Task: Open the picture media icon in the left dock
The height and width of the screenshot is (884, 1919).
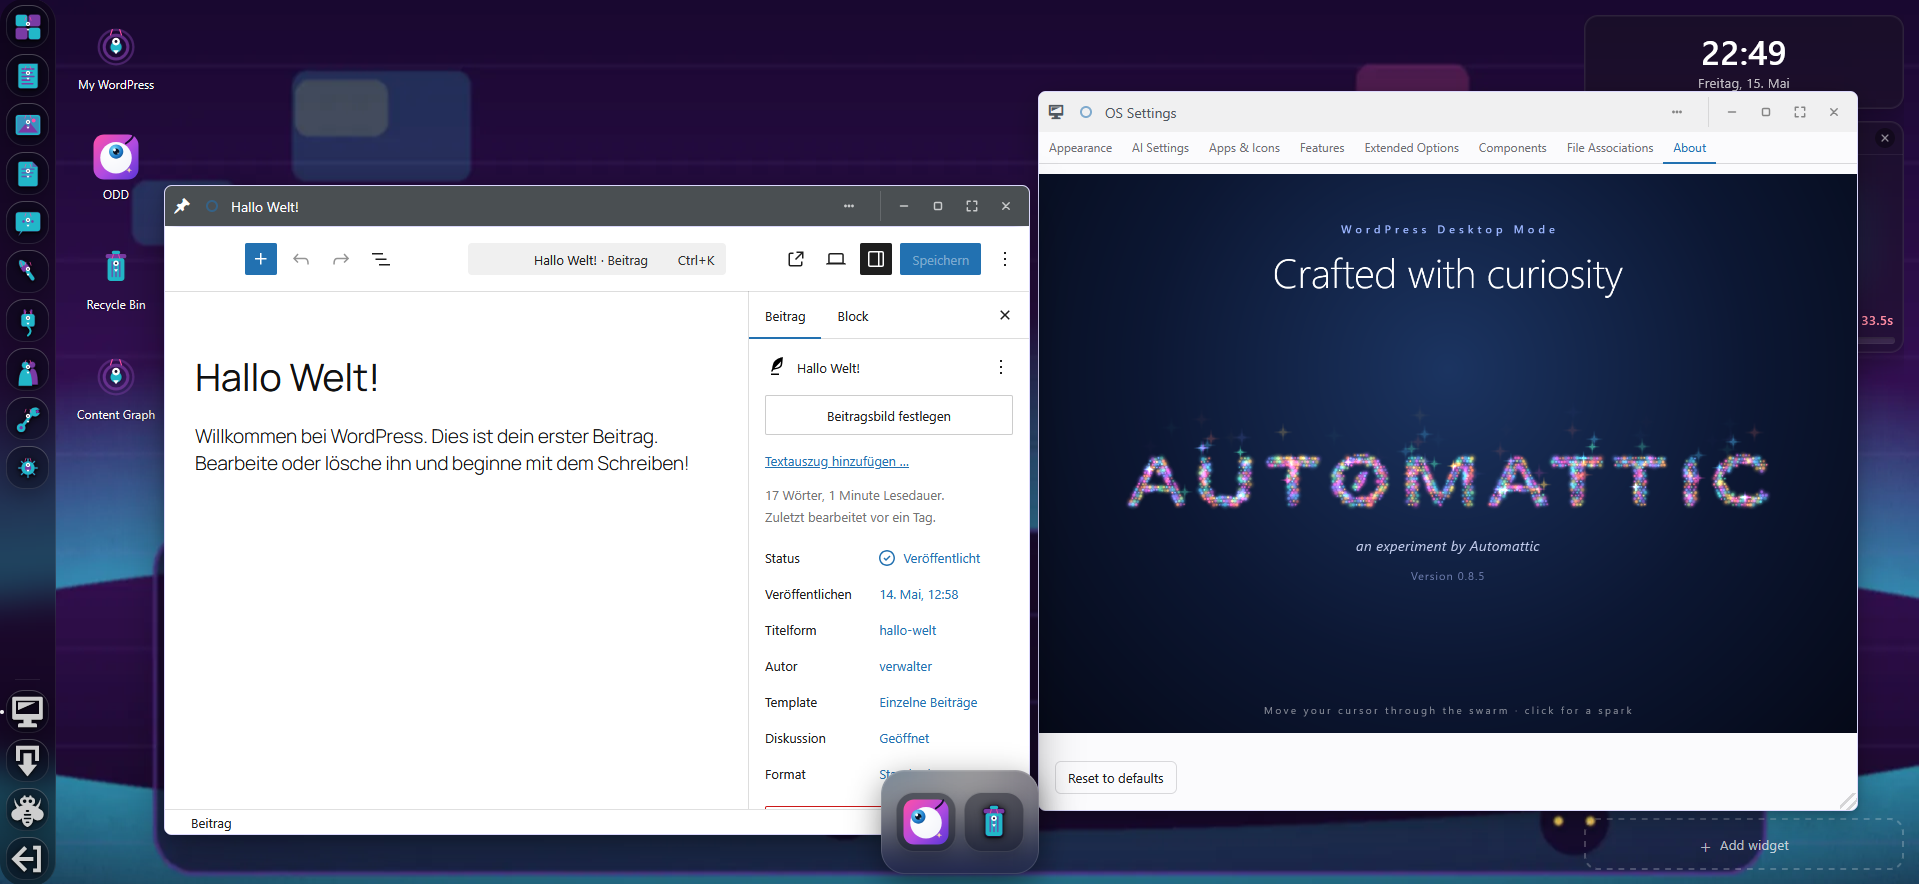Action: (28, 125)
